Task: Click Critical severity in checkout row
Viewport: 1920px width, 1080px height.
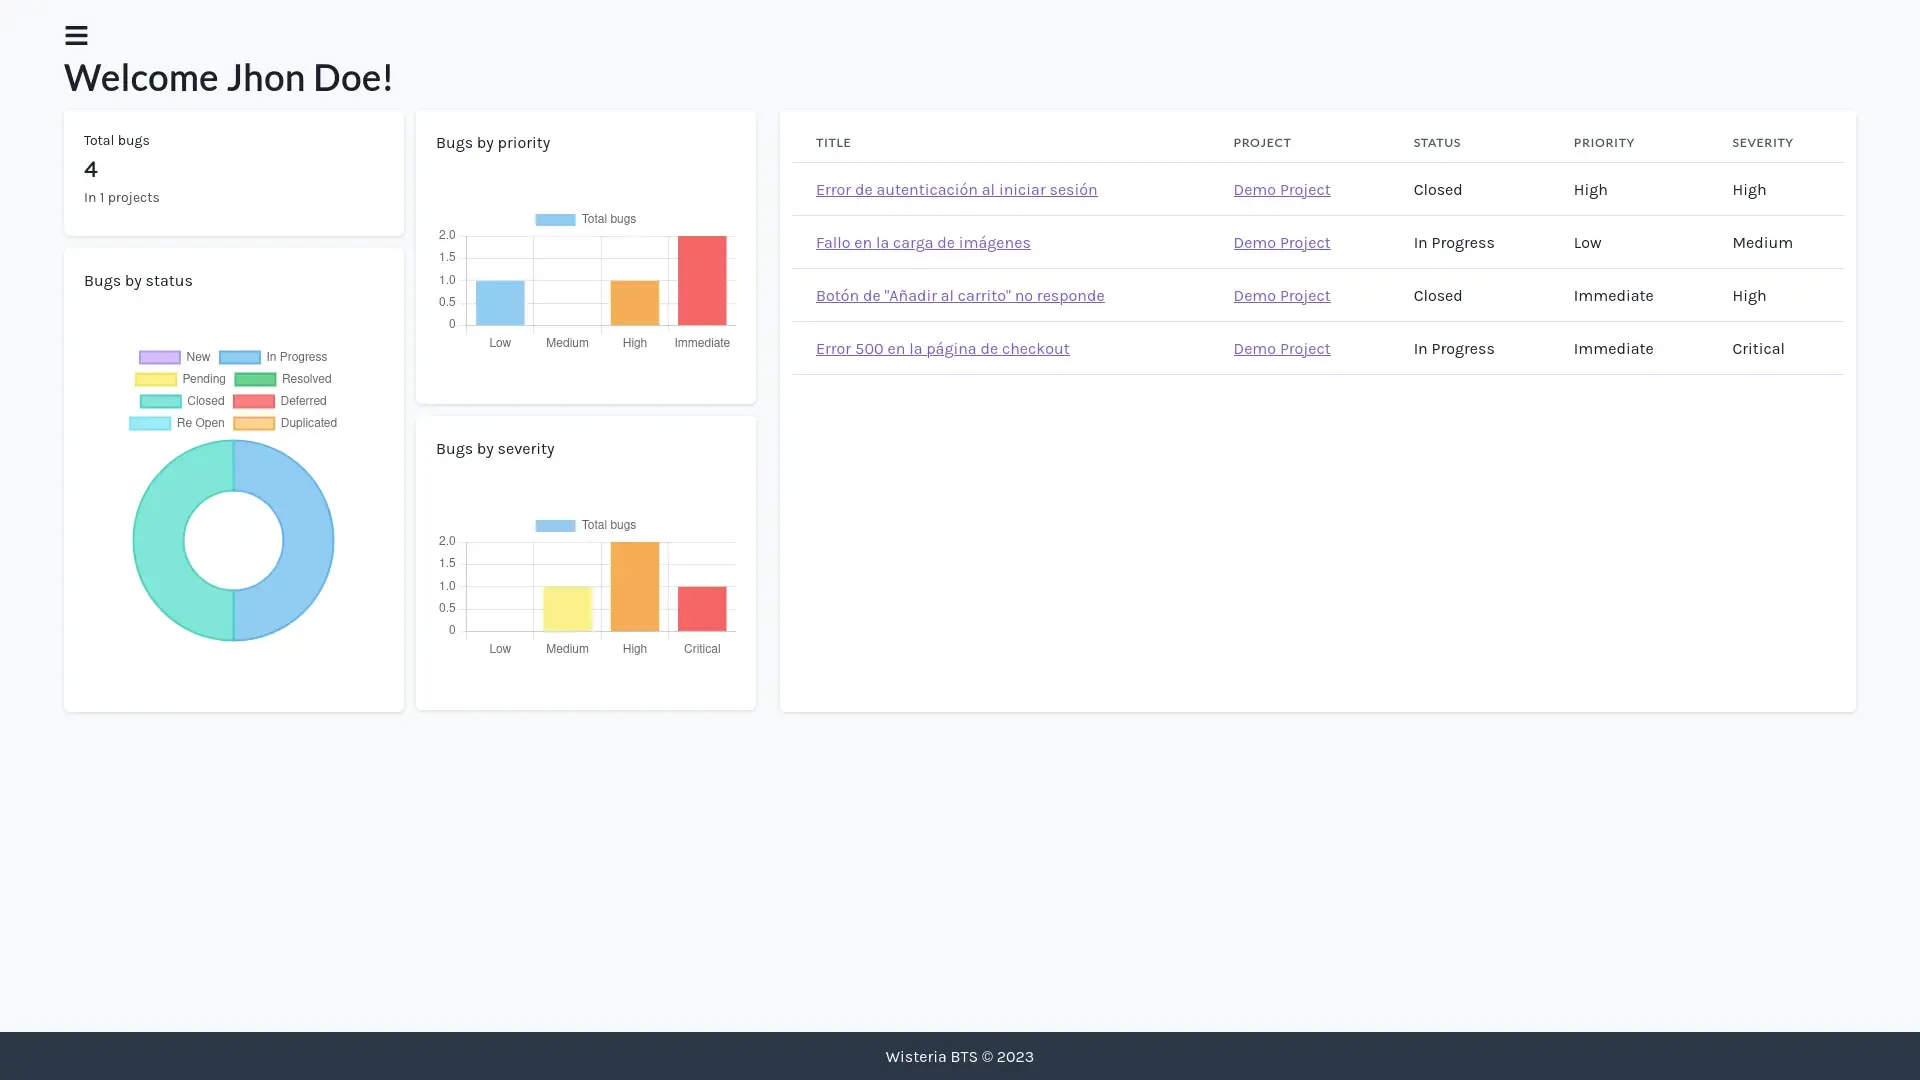Action: click(1758, 349)
